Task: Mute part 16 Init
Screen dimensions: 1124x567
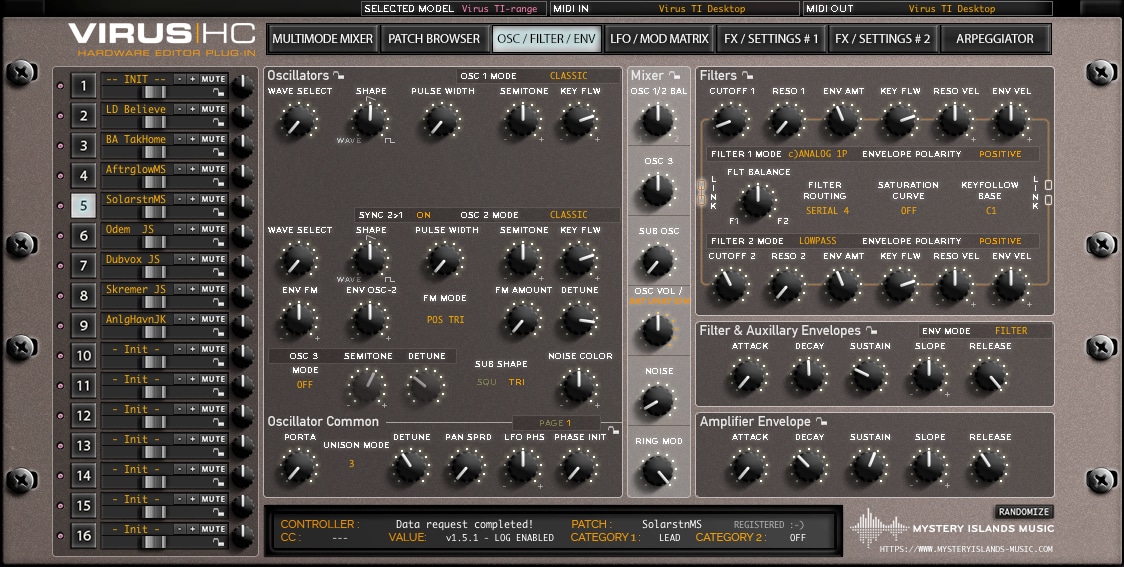Action: pyautogui.click(x=214, y=529)
